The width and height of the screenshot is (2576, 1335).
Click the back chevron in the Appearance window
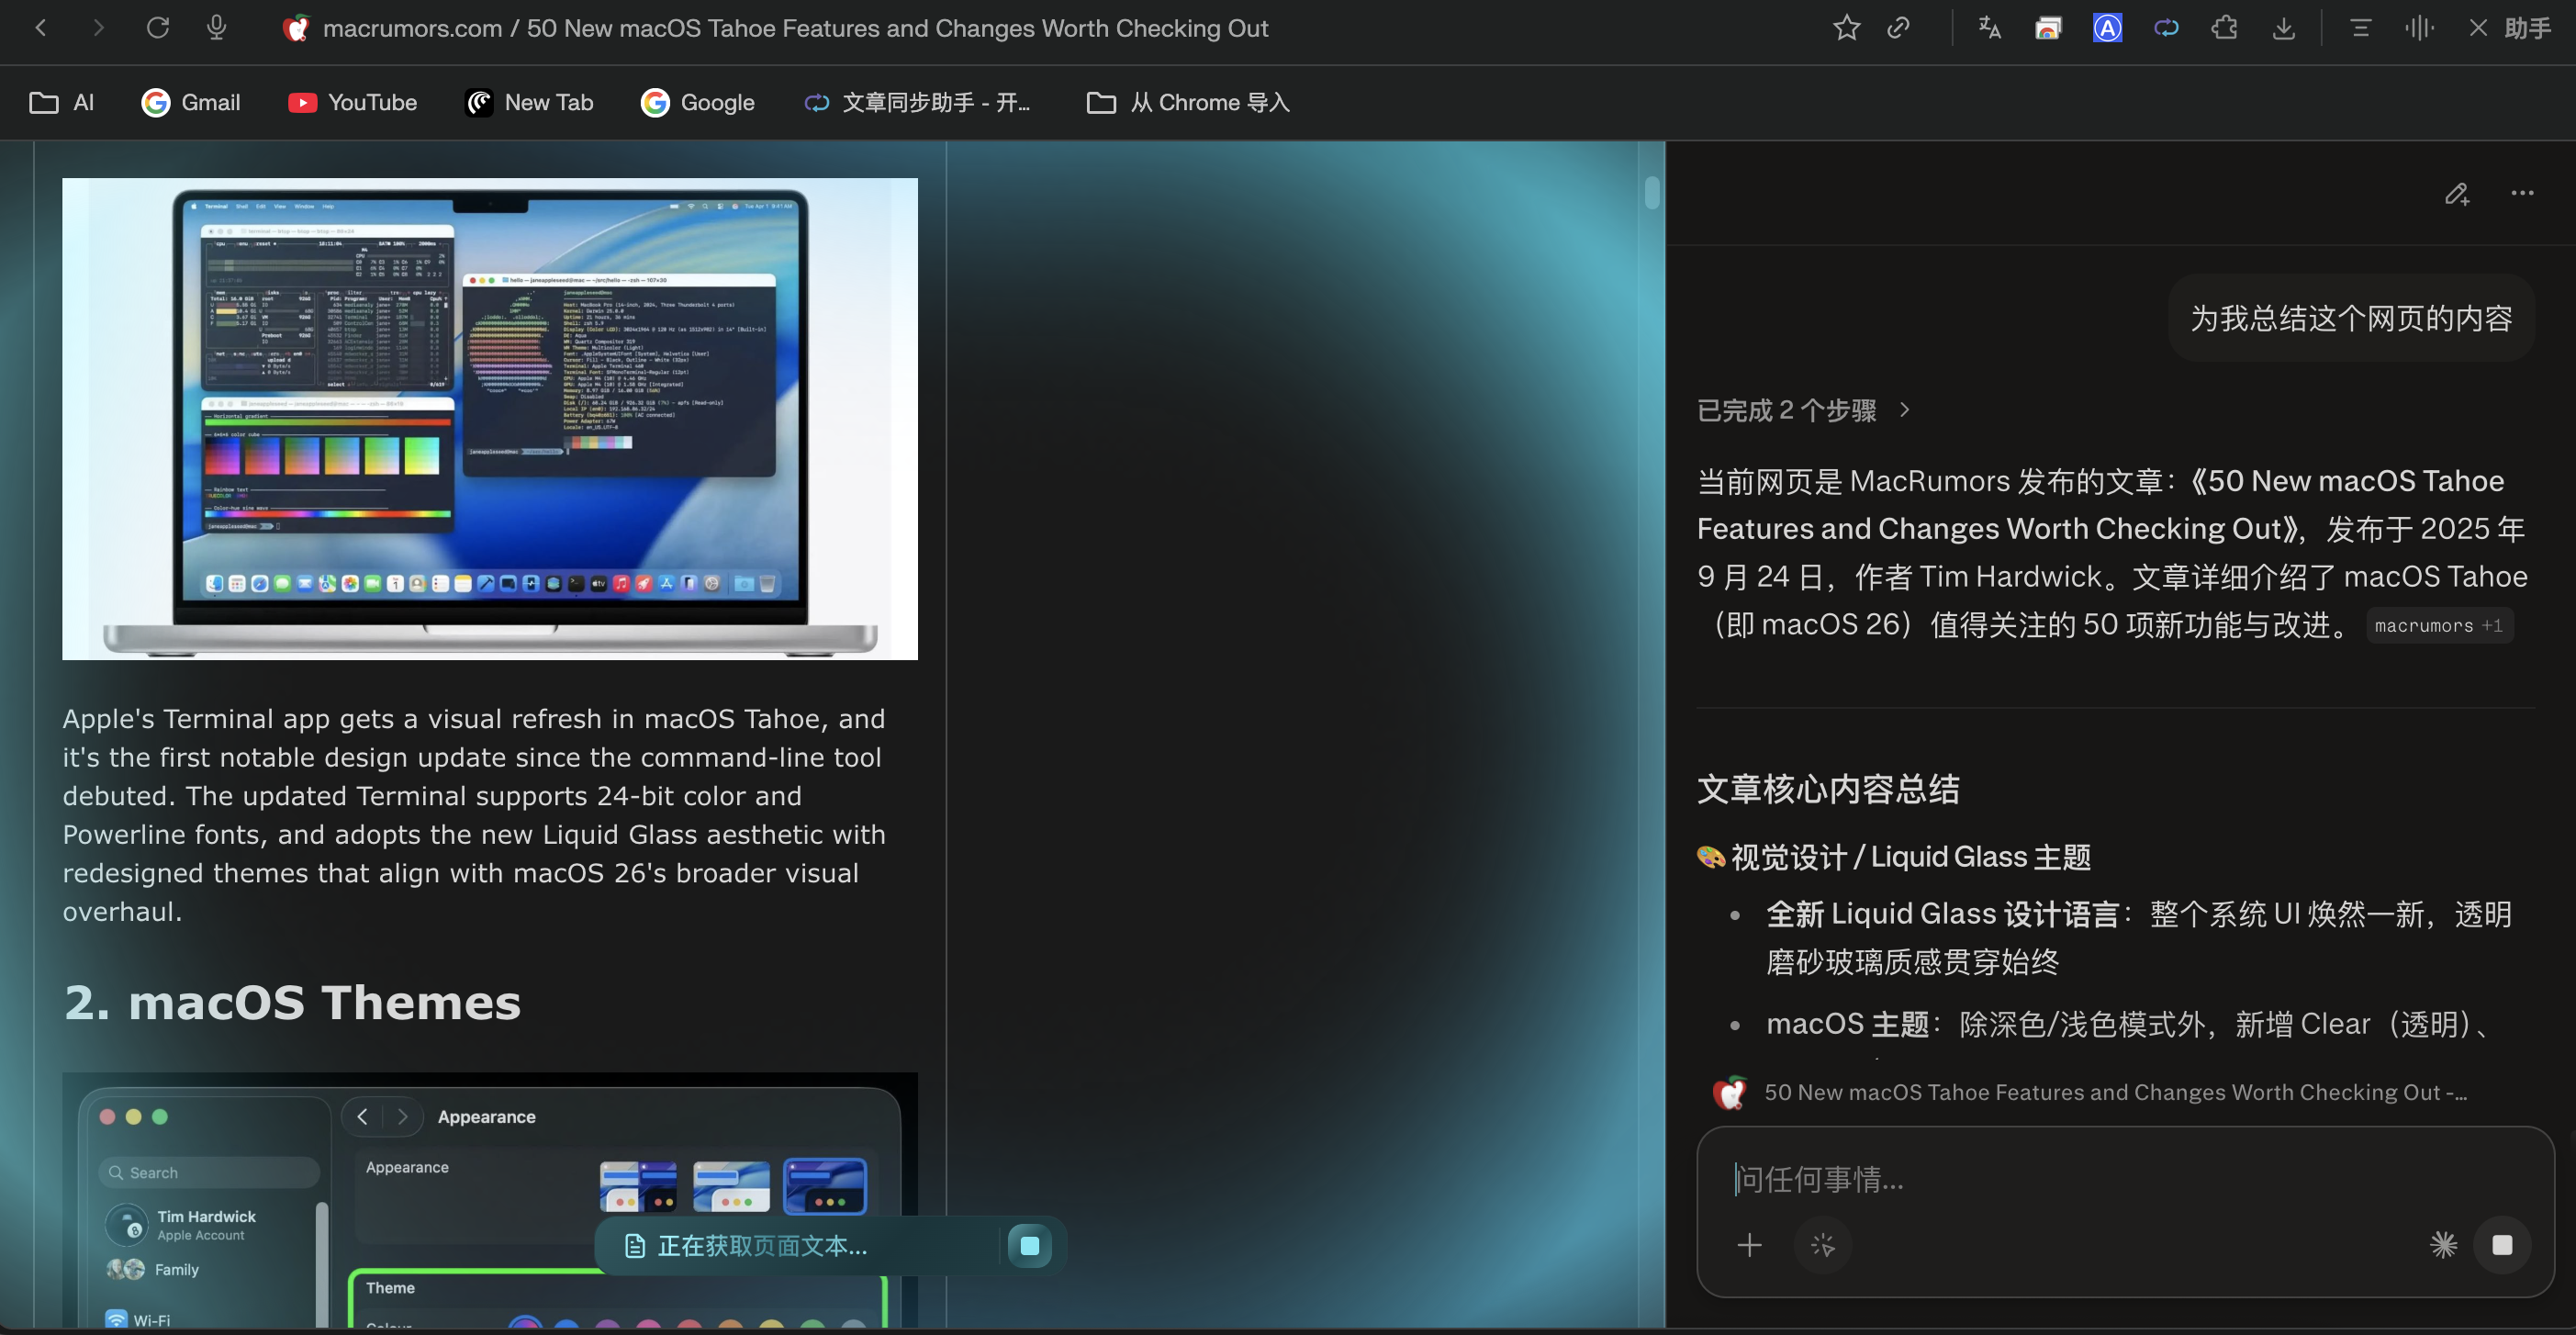click(x=362, y=1117)
